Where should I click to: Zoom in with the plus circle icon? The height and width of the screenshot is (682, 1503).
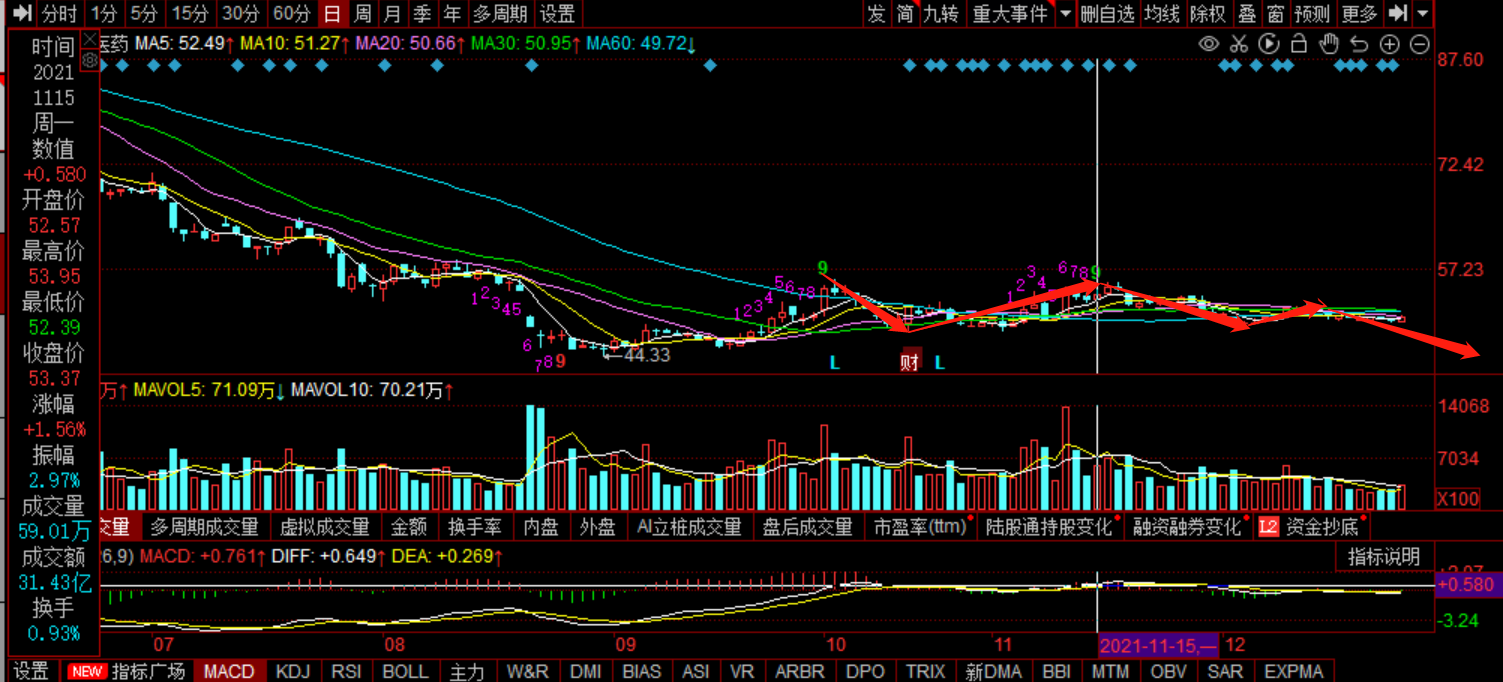point(1390,44)
